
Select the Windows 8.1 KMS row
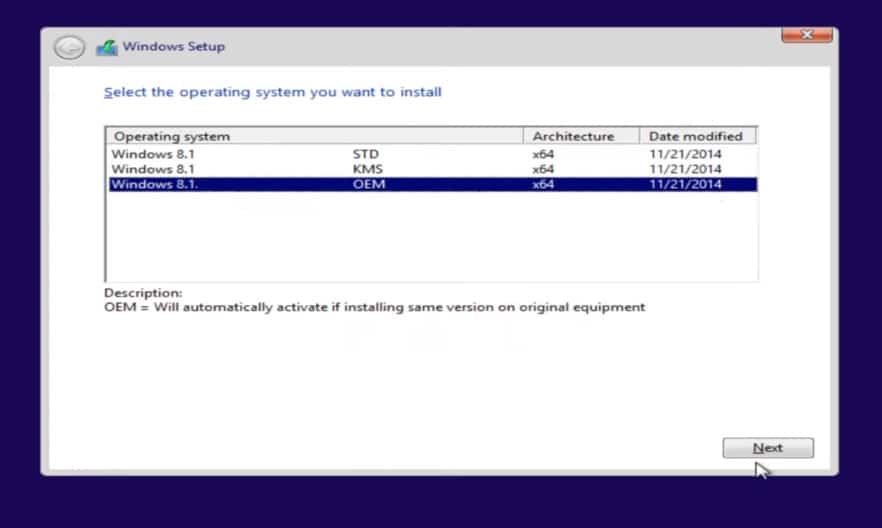432,169
